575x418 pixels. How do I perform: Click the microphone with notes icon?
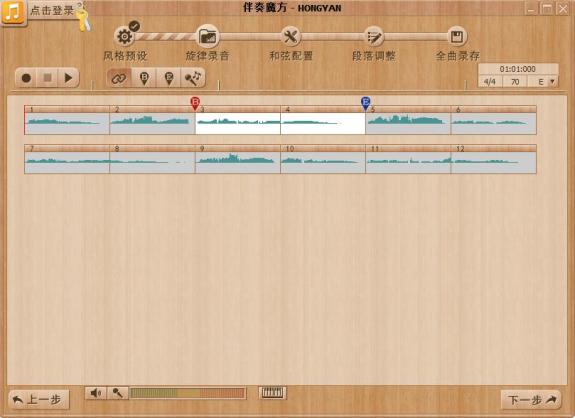coord(193,78)
